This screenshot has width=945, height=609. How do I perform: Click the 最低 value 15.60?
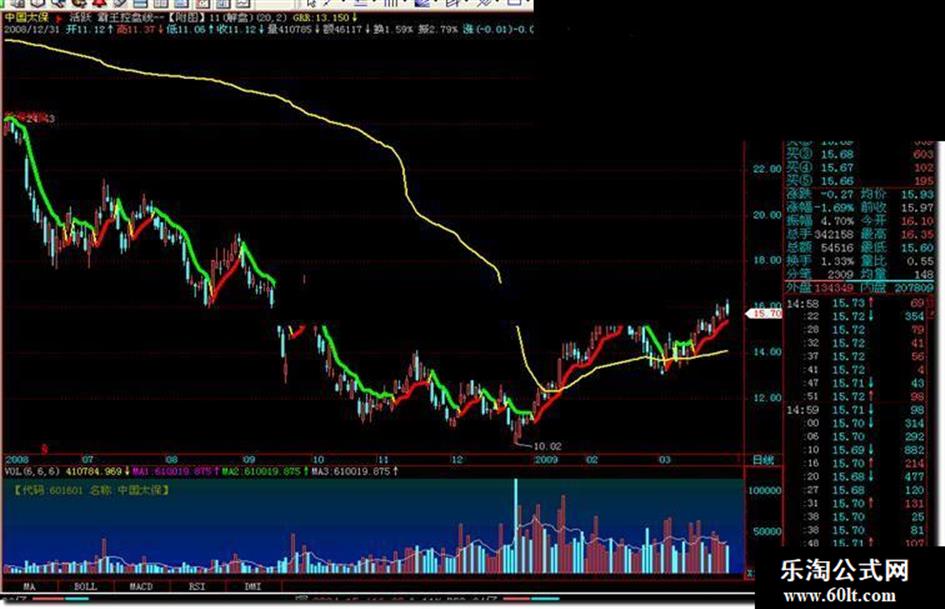tap(917, 247)
